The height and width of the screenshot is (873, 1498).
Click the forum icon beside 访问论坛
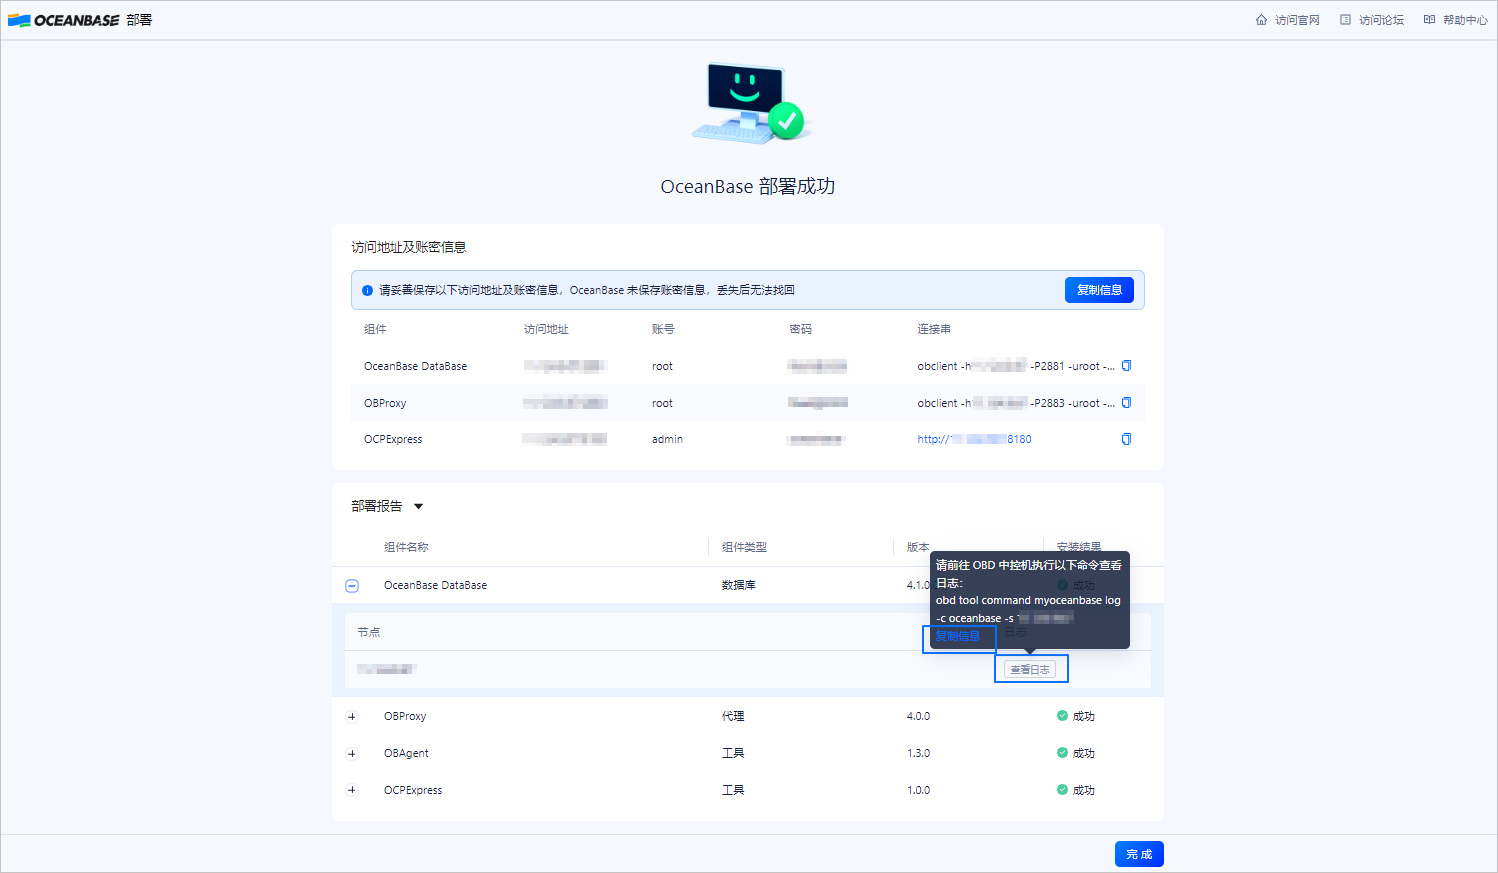click(1344, 19)
